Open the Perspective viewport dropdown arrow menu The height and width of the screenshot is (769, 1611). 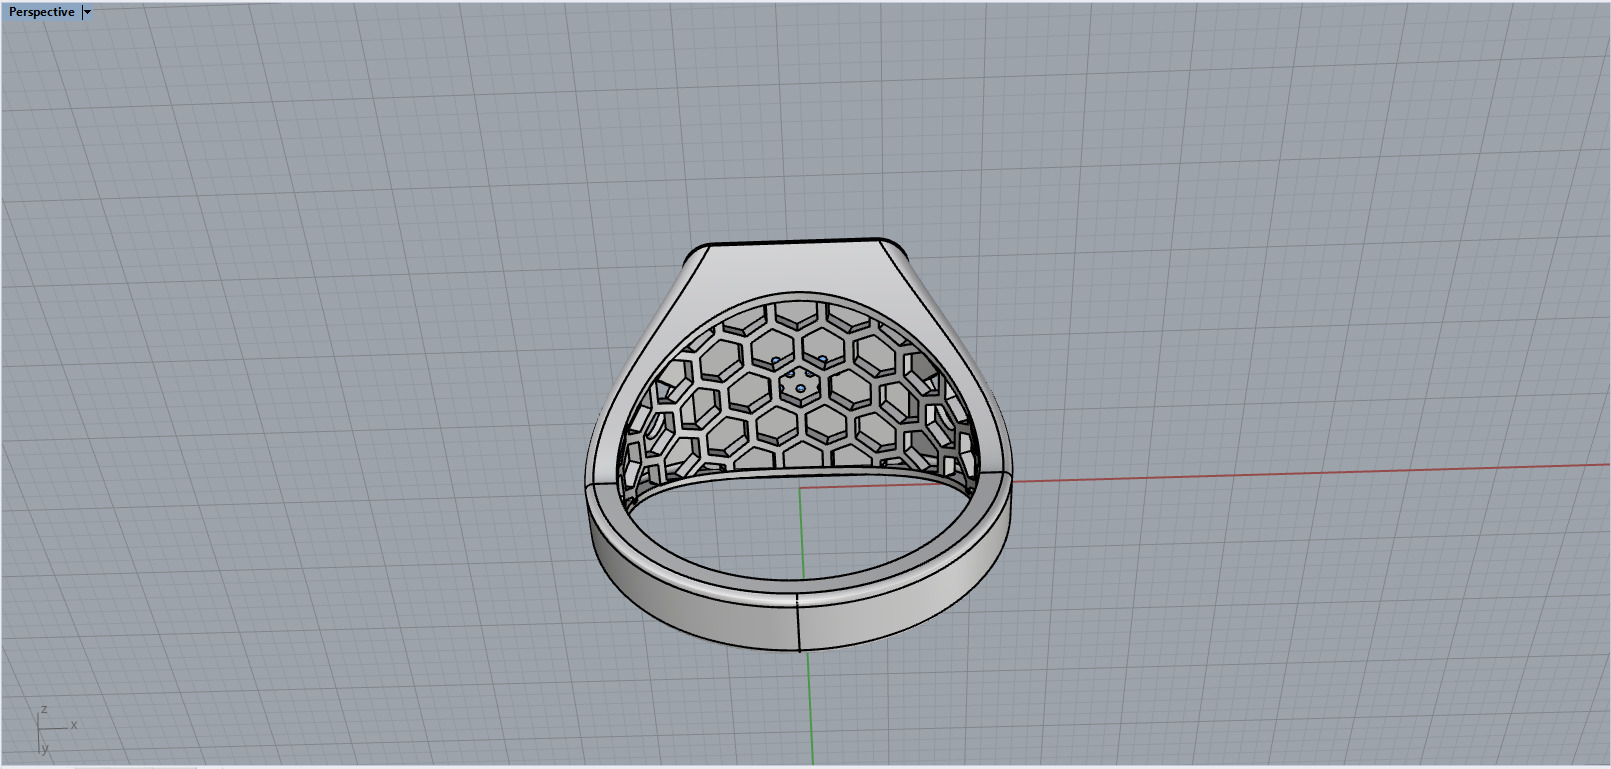pyautogui.click(x=87, y=12)
